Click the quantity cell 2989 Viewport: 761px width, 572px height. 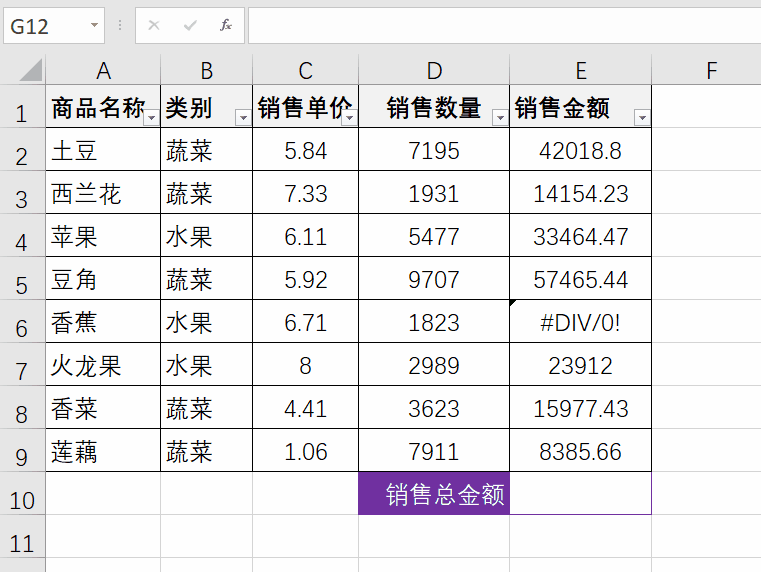pos(434,364)
